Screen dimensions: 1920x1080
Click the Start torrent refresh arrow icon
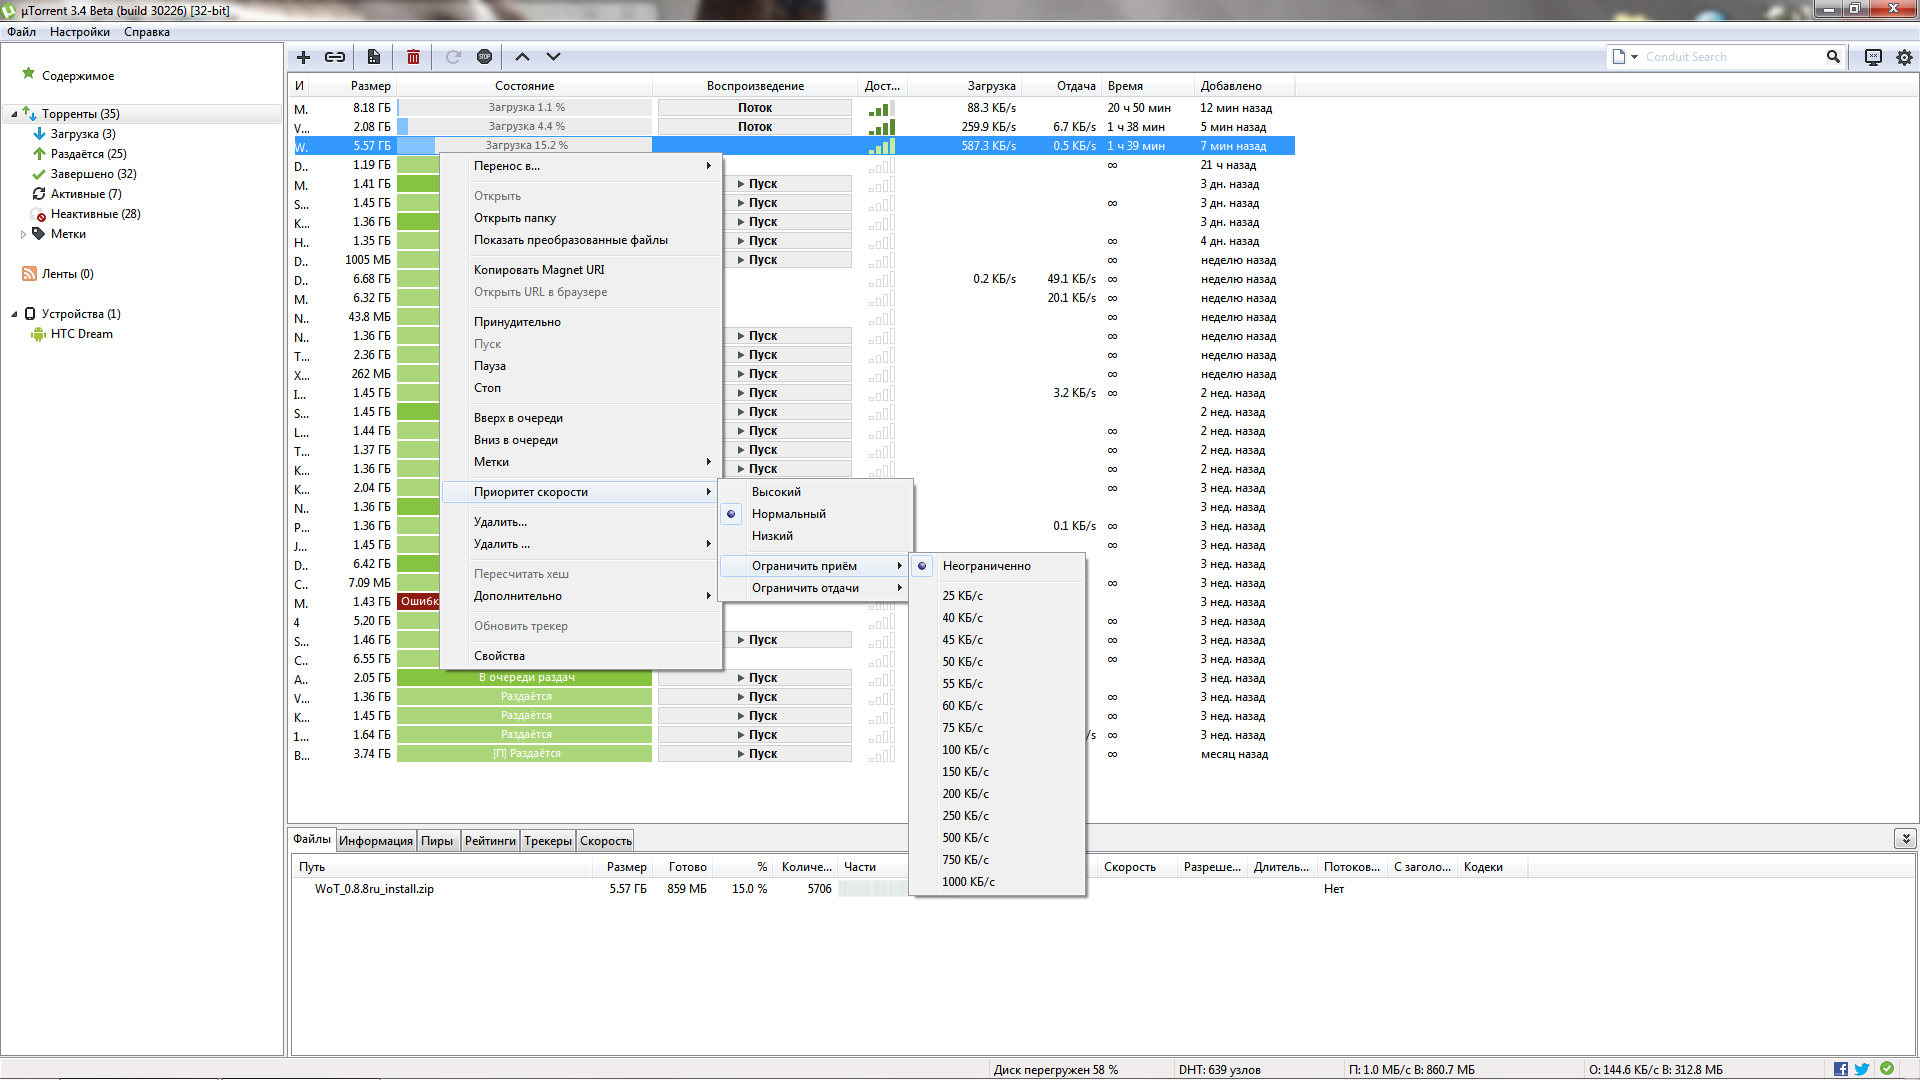pos(453,57)
